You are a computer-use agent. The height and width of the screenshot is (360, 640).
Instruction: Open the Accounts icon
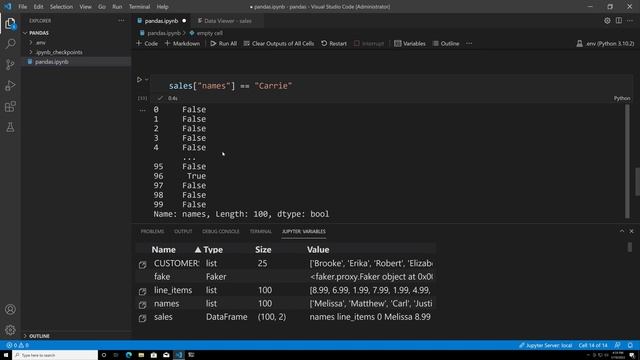click(x=10, y=309)
